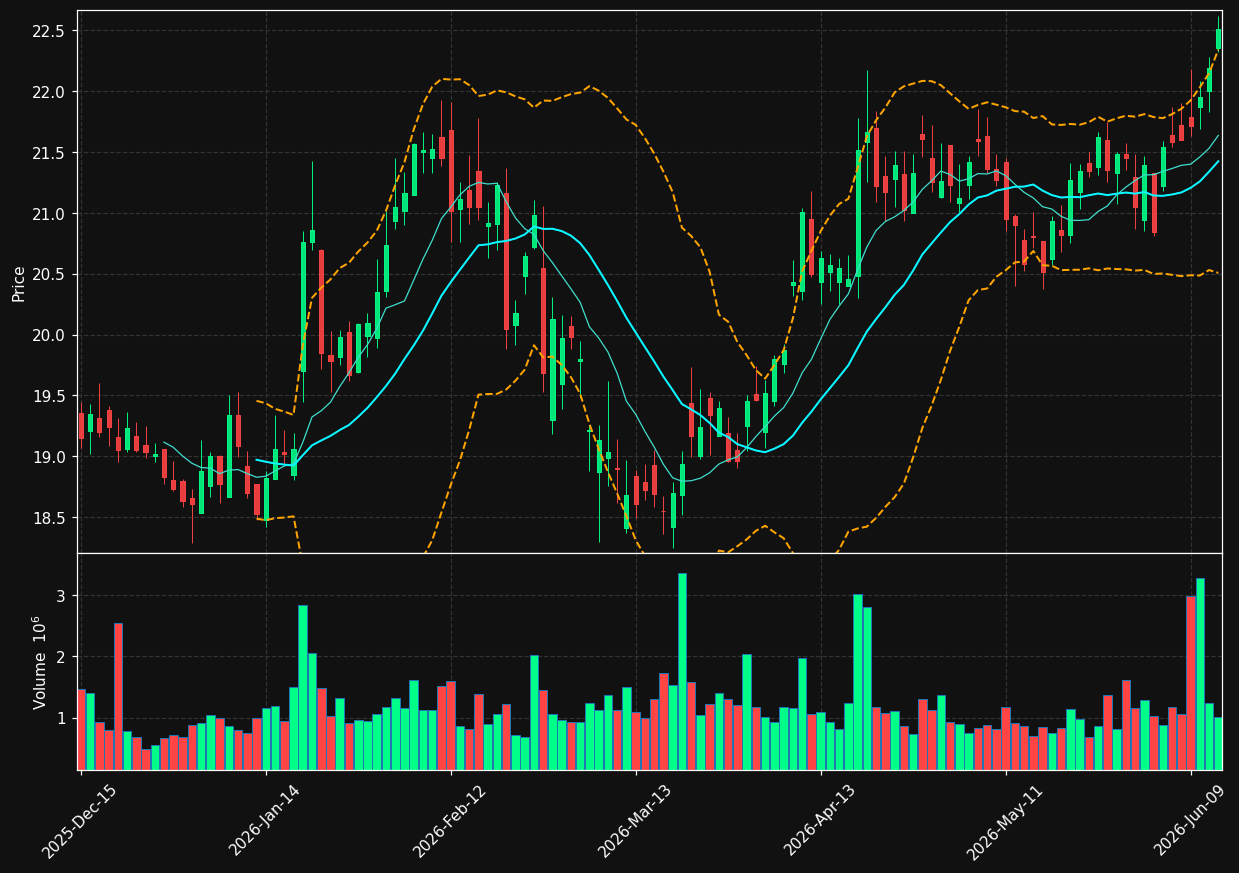Viewport: 1239px width, 873px height.
Task: Click the volume tick label 1
Action: (x=60, y=718)
